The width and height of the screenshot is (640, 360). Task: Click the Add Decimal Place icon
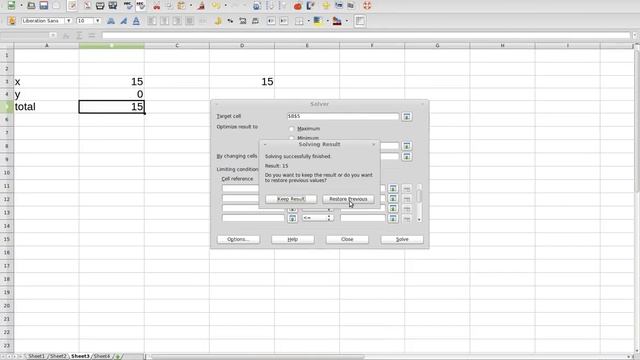pyautogui.click(x=243, y=21)
